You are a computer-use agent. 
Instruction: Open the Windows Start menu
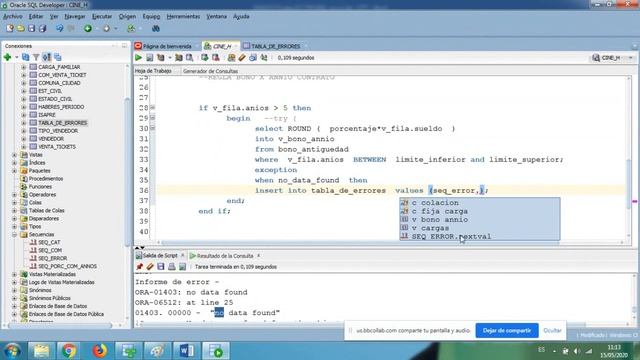(x=12, y=351)
